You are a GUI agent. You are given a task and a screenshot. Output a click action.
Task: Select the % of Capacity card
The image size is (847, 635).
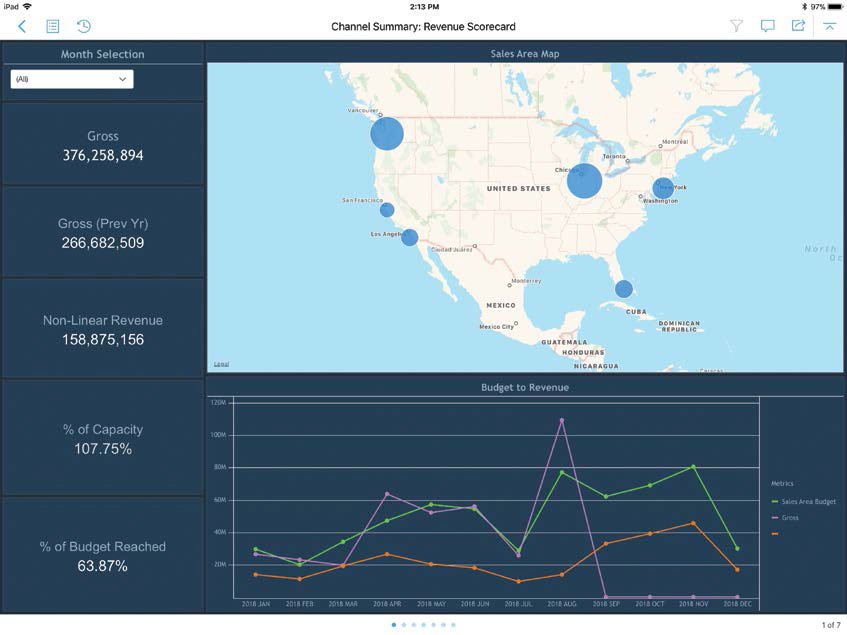pos(103,438)
